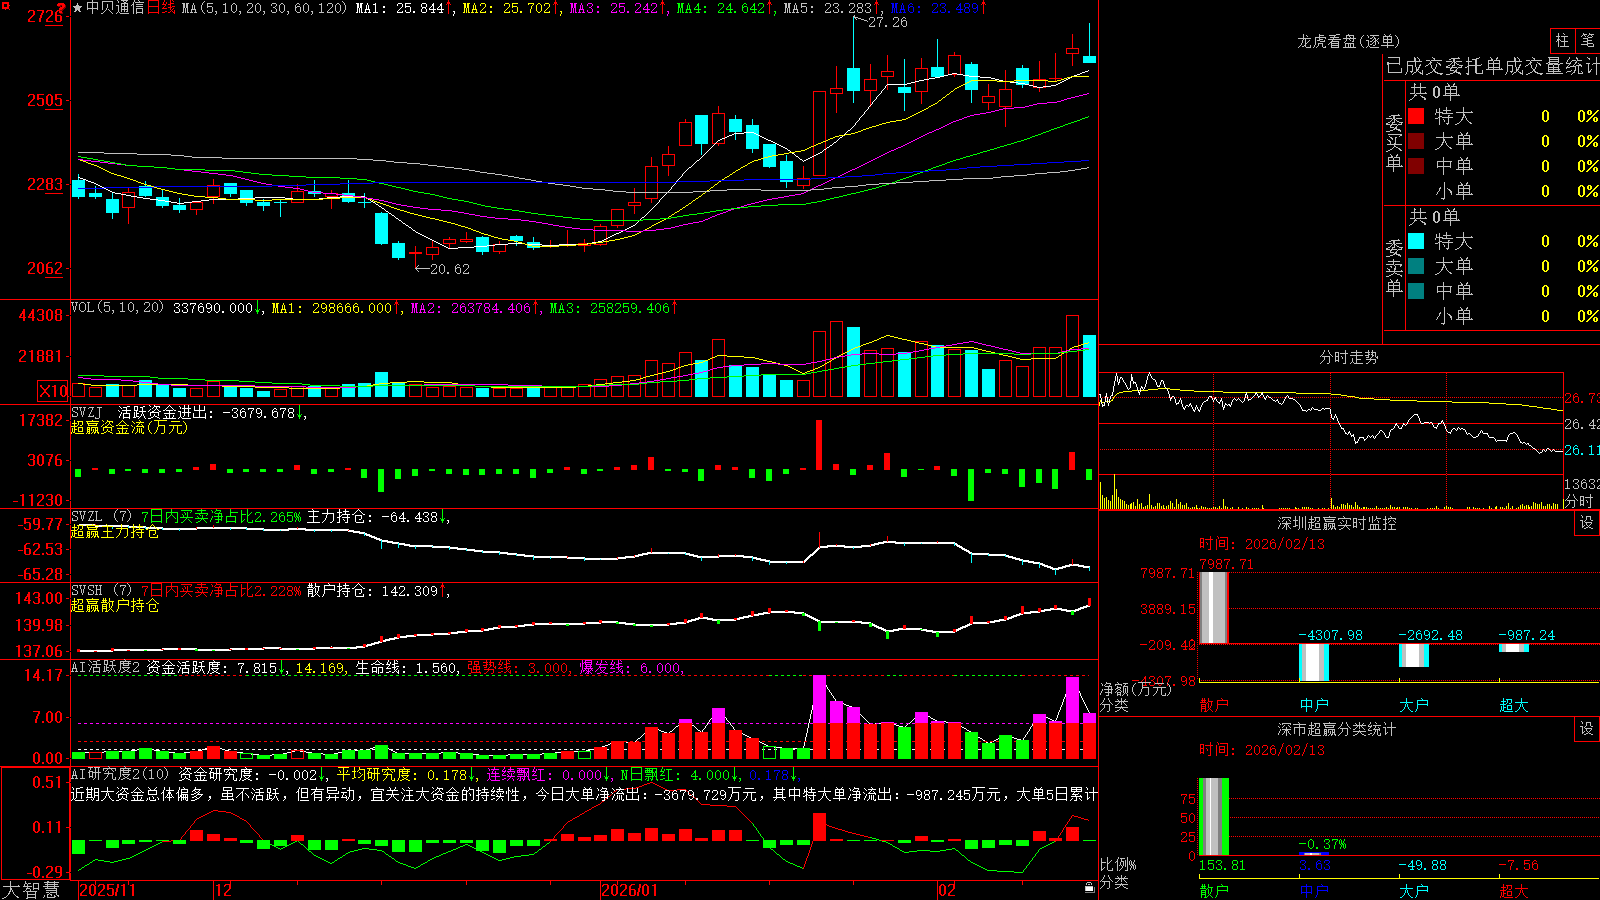Click the bright red 特大 buy-order swatch
Image resolution: width=1600 pixels, height=900 pixels.
tap(1416, 116)
